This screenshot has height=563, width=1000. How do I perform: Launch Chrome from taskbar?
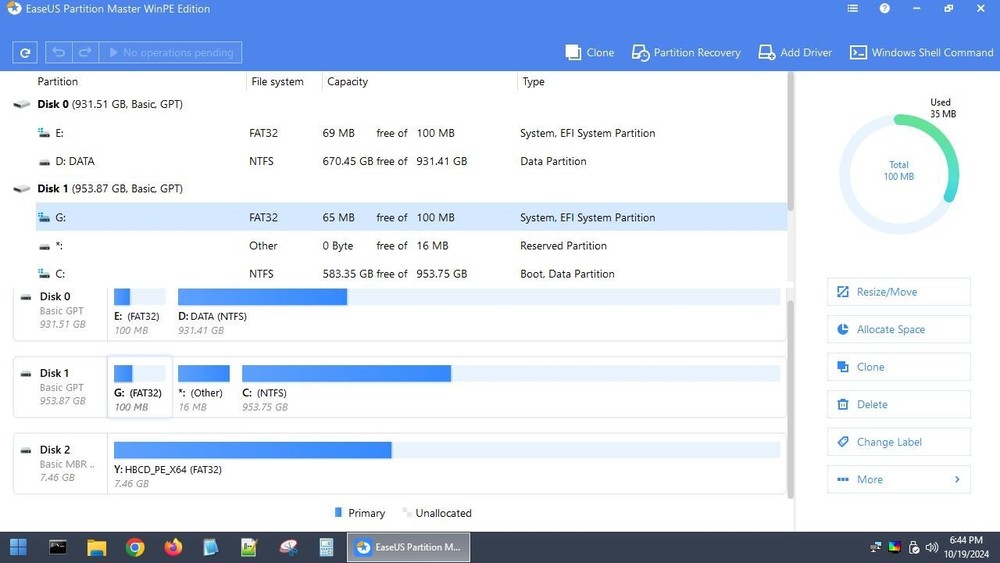[x=135, y=547]
